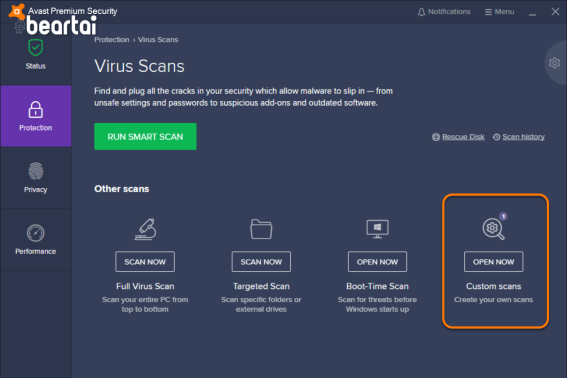This screenshot has height=378, width=567.
Task: Click the Notifications bell icon
Action: [x=421, y=12]
